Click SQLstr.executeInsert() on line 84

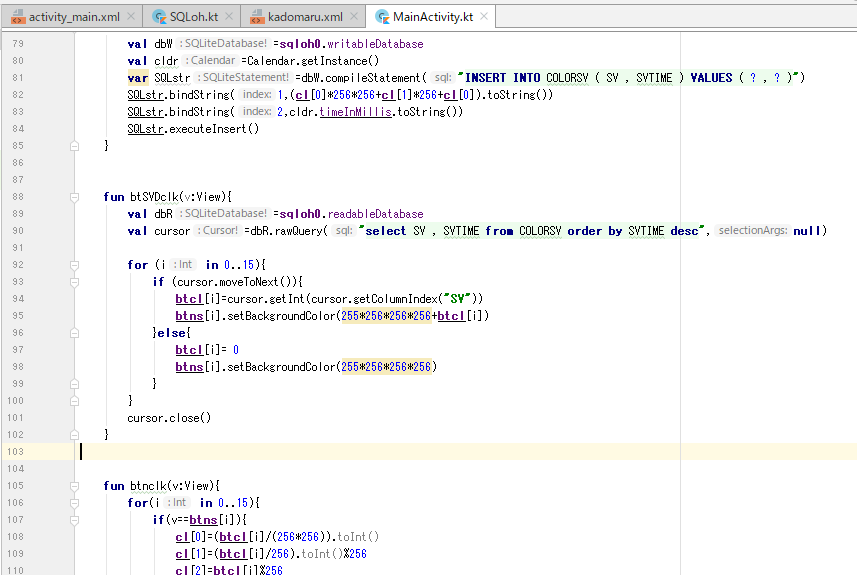tap(193, 128)
